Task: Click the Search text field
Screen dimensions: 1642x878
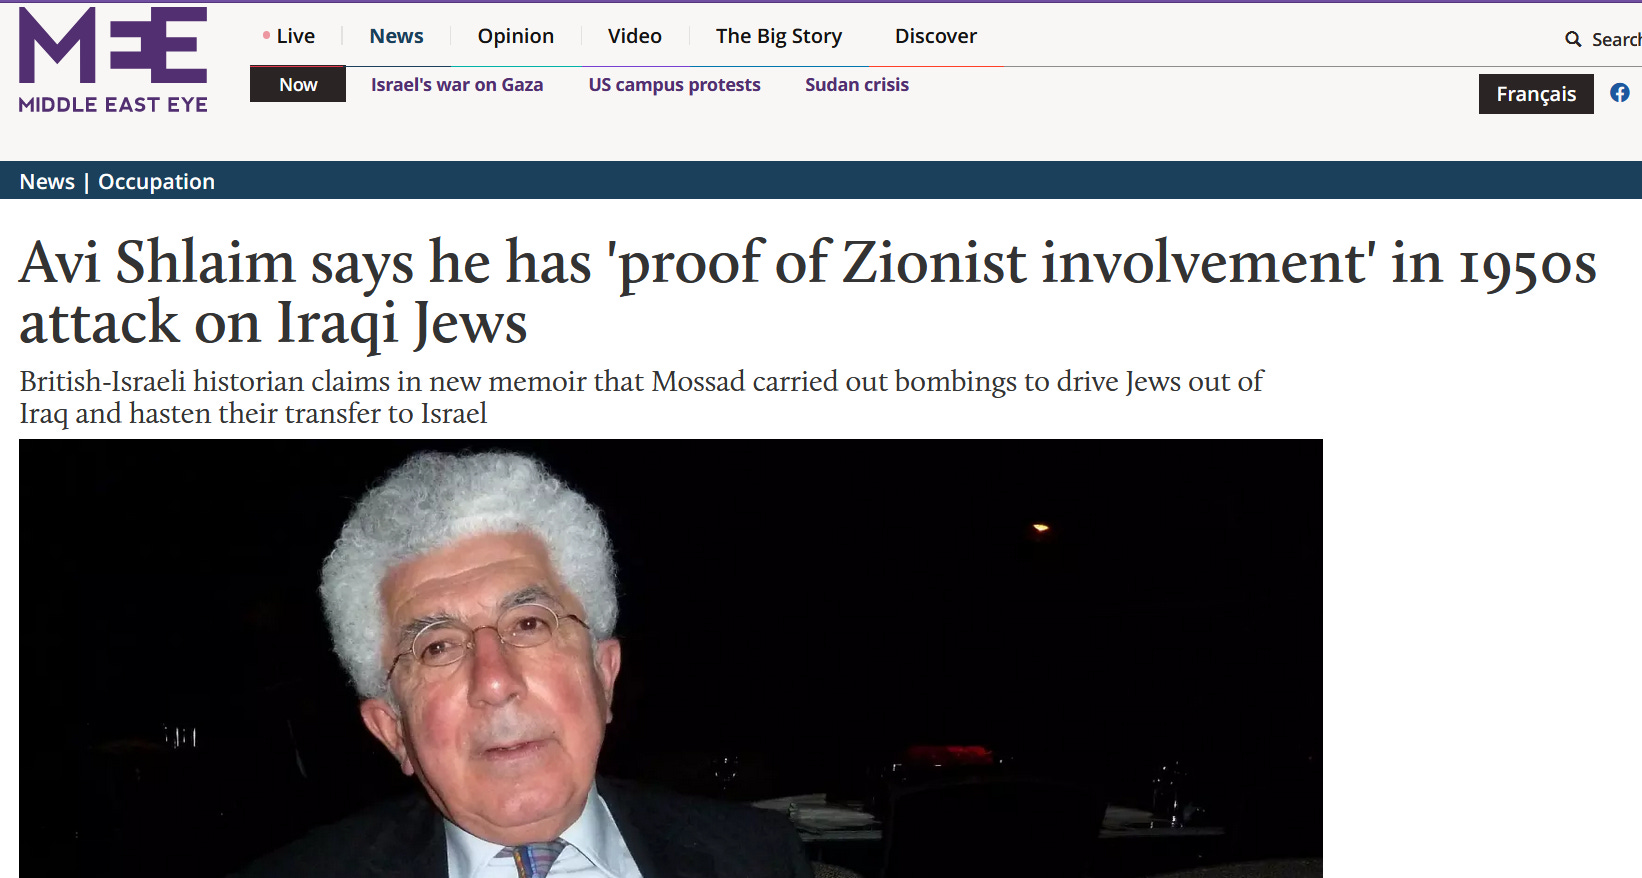Action: (x=1616, y=39)
